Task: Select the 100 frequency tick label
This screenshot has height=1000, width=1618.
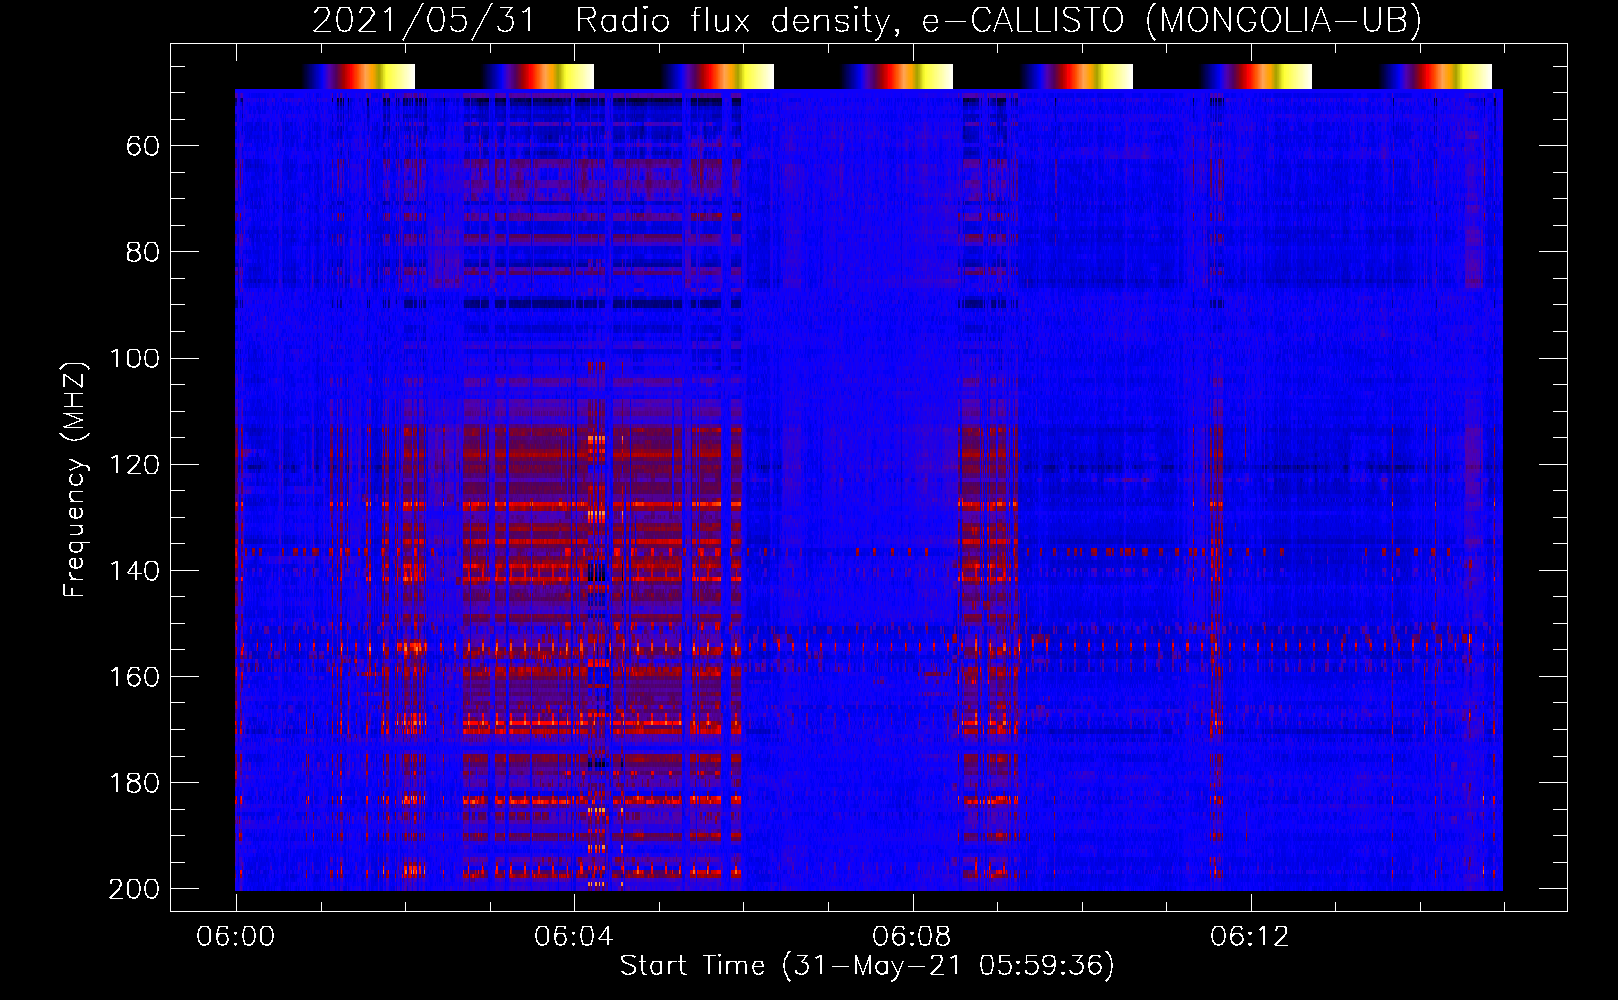Action: [134, 358]
